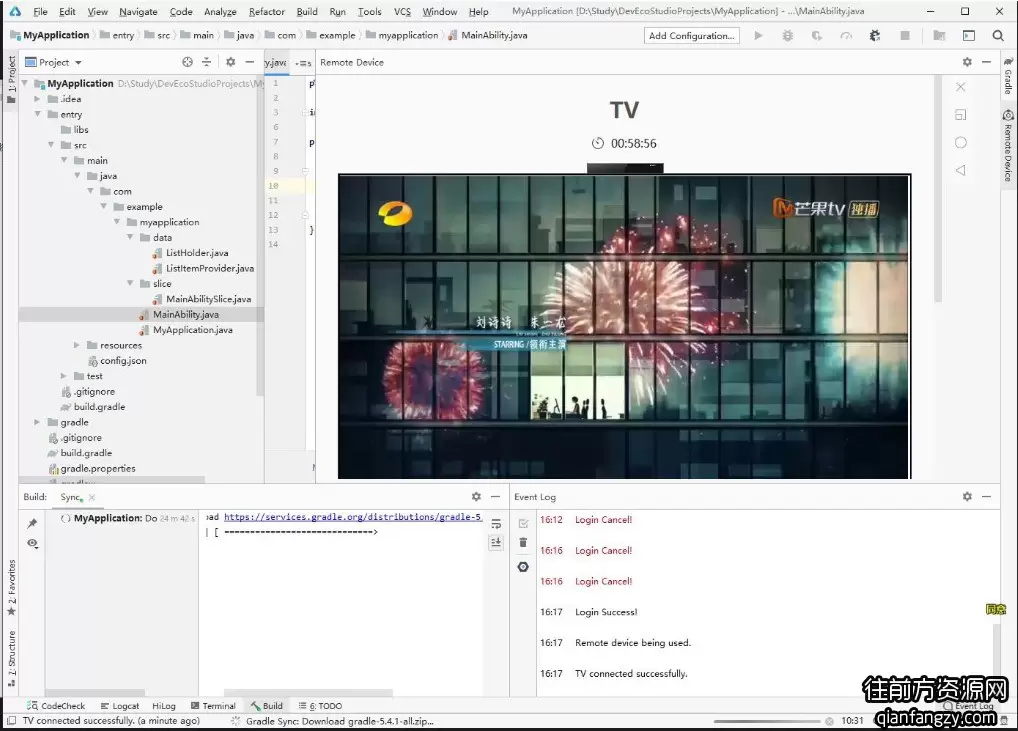Toggle the eye view icon in the Build panel
The image size is (1018, 731).
32,543
